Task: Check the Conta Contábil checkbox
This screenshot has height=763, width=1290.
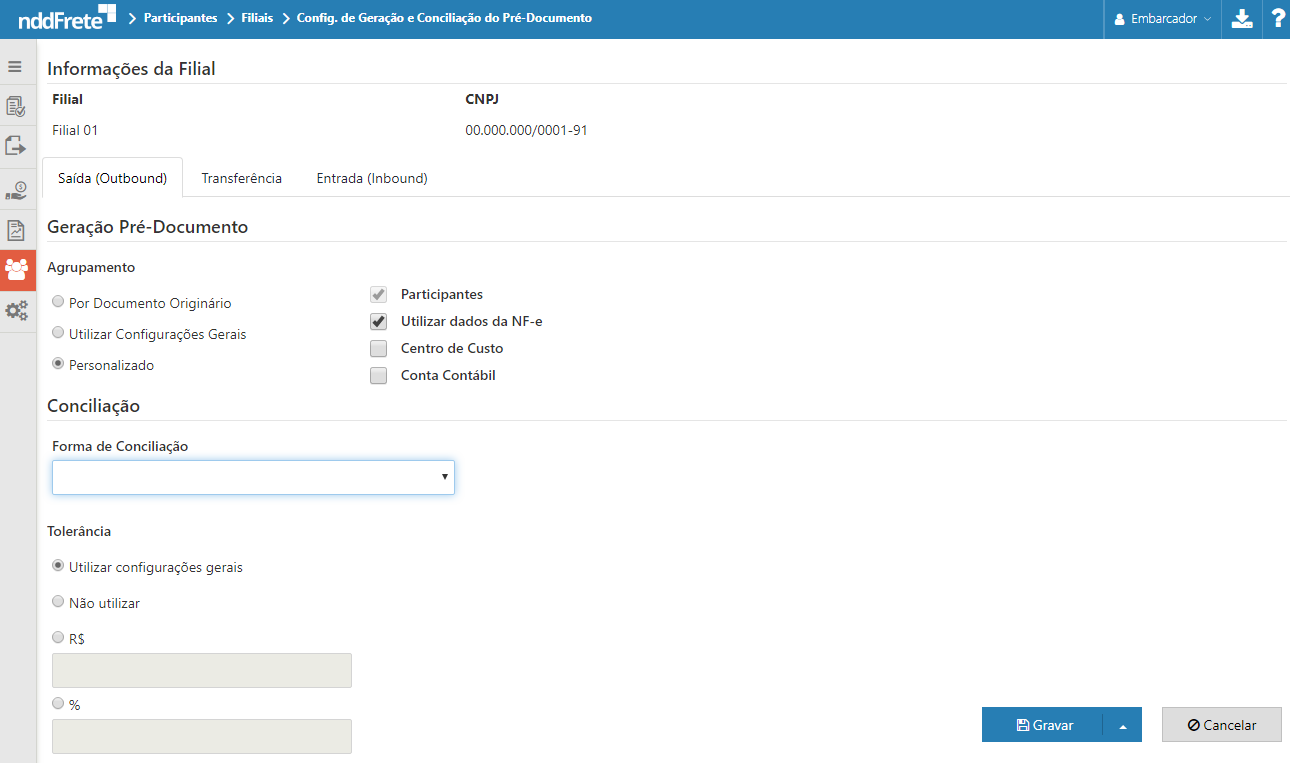Action: pyautogui.click(x=378, y=376)
